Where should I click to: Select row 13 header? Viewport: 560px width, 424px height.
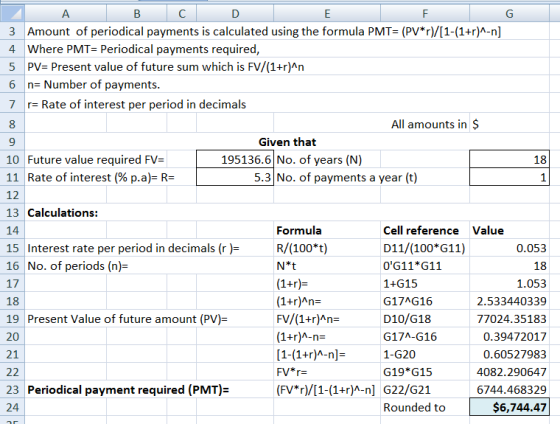[x=12, y=213]
